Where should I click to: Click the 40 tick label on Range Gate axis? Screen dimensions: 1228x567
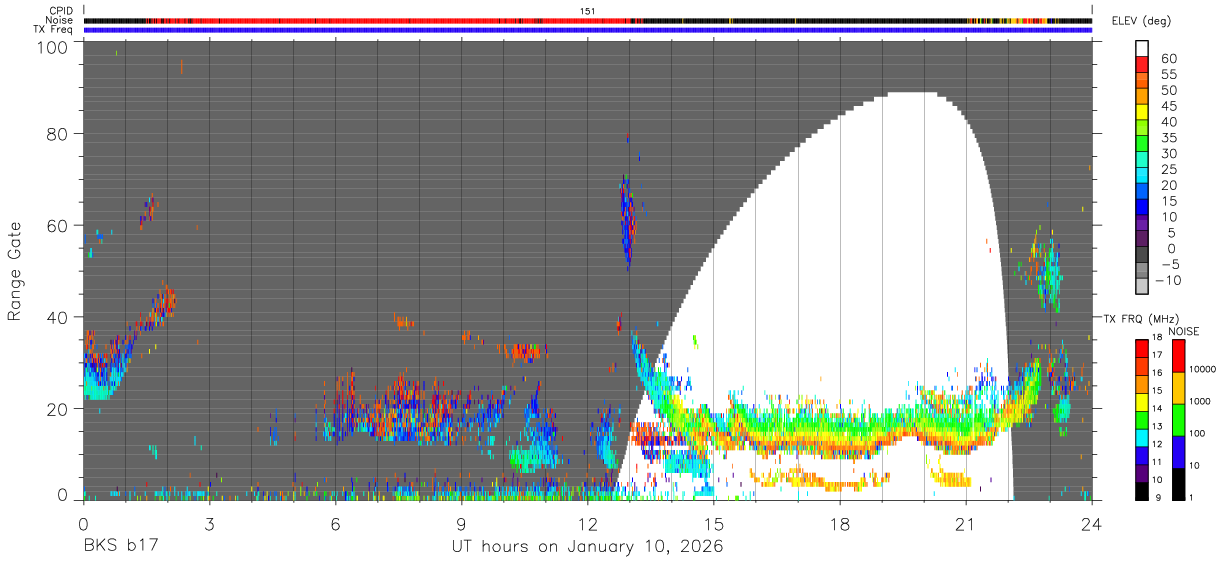(57, 317)
